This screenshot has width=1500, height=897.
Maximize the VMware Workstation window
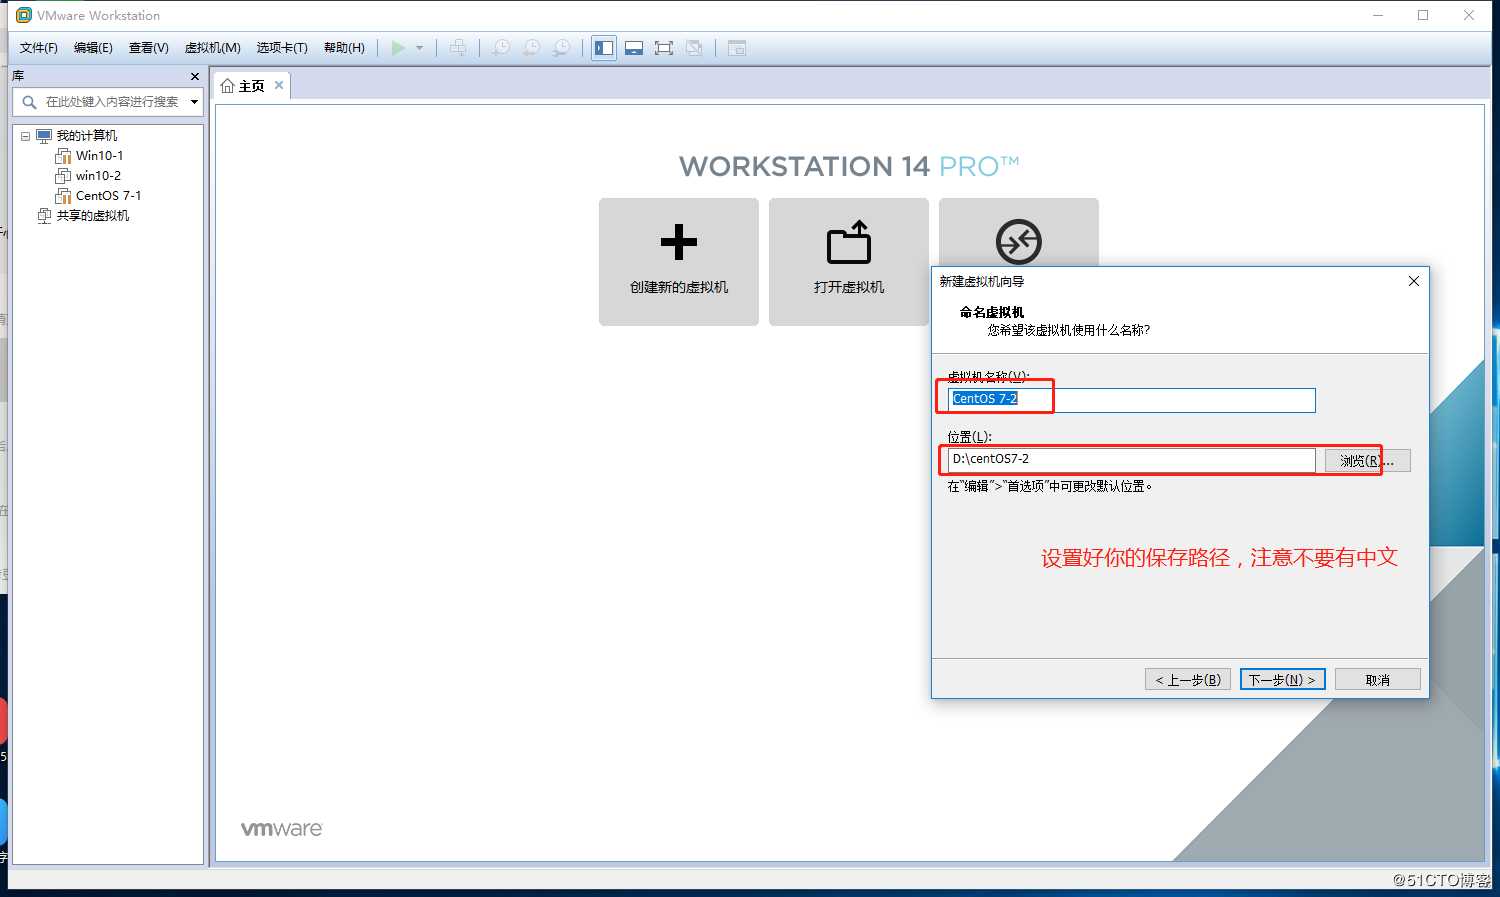pyautogui.click(x=1423, y=15)
